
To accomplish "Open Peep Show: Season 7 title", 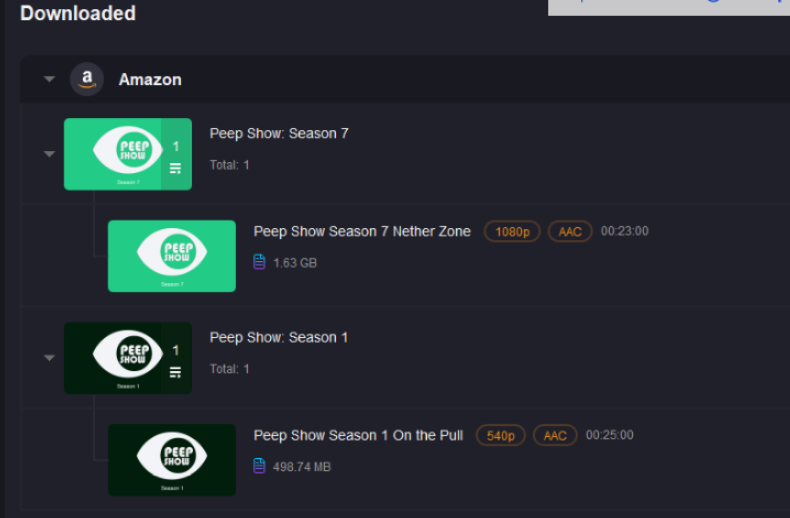I will 279,134.
